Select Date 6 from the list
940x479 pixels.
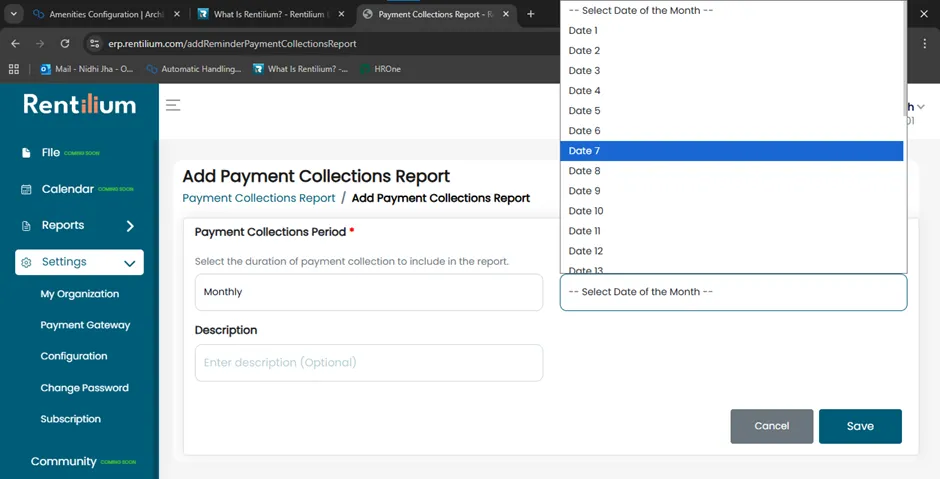[x=731, y=131]
